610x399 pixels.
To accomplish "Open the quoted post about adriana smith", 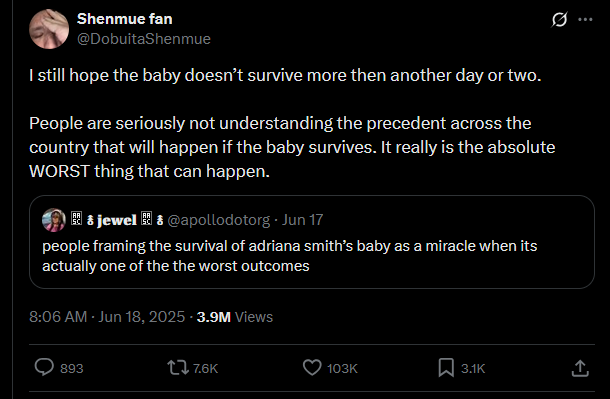I will point(312,242).
